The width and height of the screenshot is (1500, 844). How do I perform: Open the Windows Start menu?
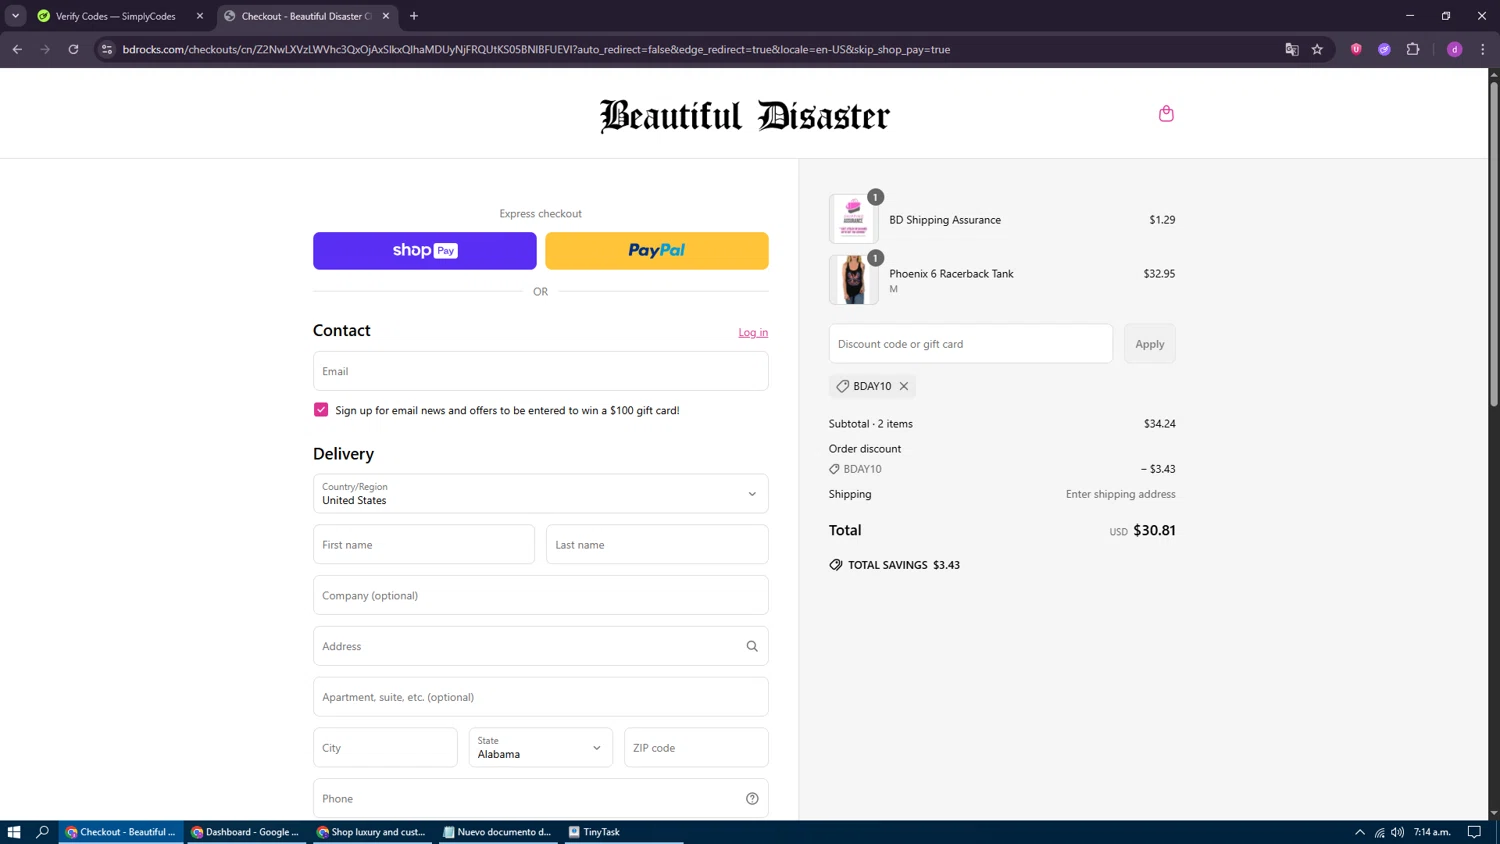(14, 832)
